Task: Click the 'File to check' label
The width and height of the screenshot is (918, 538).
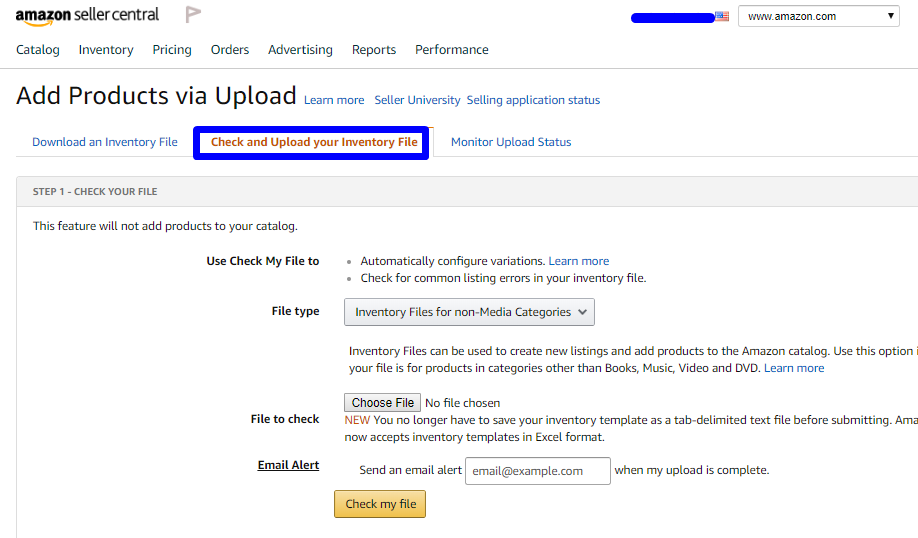Action: coord(285,419)
